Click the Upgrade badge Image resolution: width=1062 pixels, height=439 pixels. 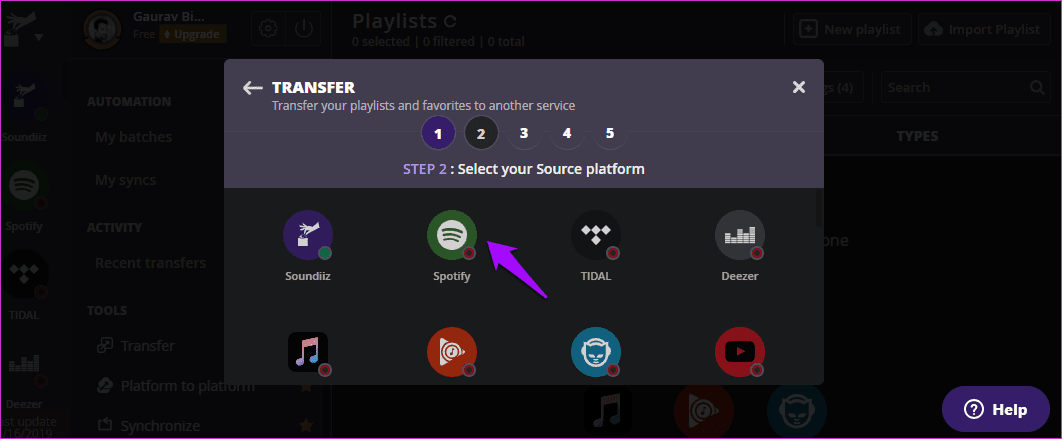193,34
